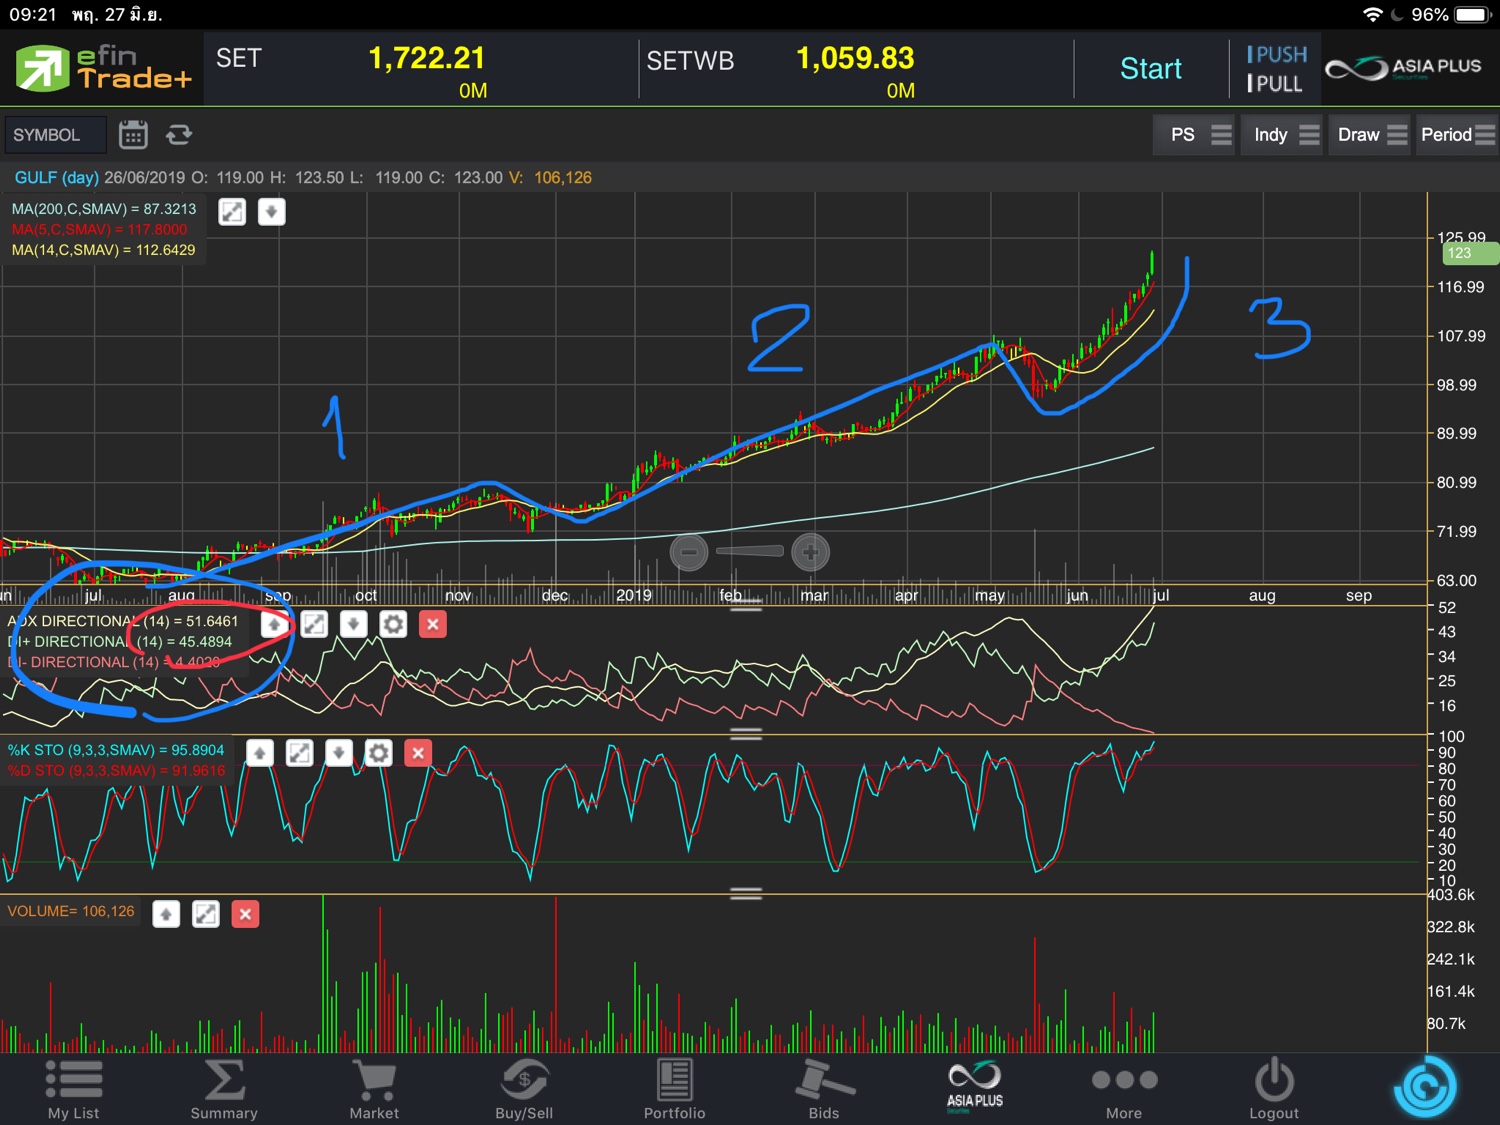This screenshot has width=1500, height=1125.
Task: Tap the efin Trade+ logo
Action: pyautogui.click(x=102, y=68)
